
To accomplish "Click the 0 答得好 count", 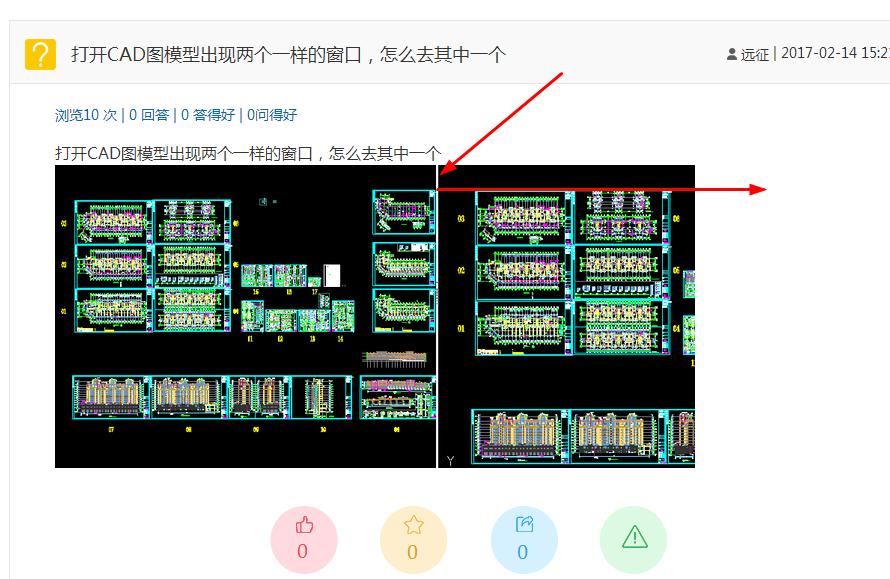I will pos(208,115).
